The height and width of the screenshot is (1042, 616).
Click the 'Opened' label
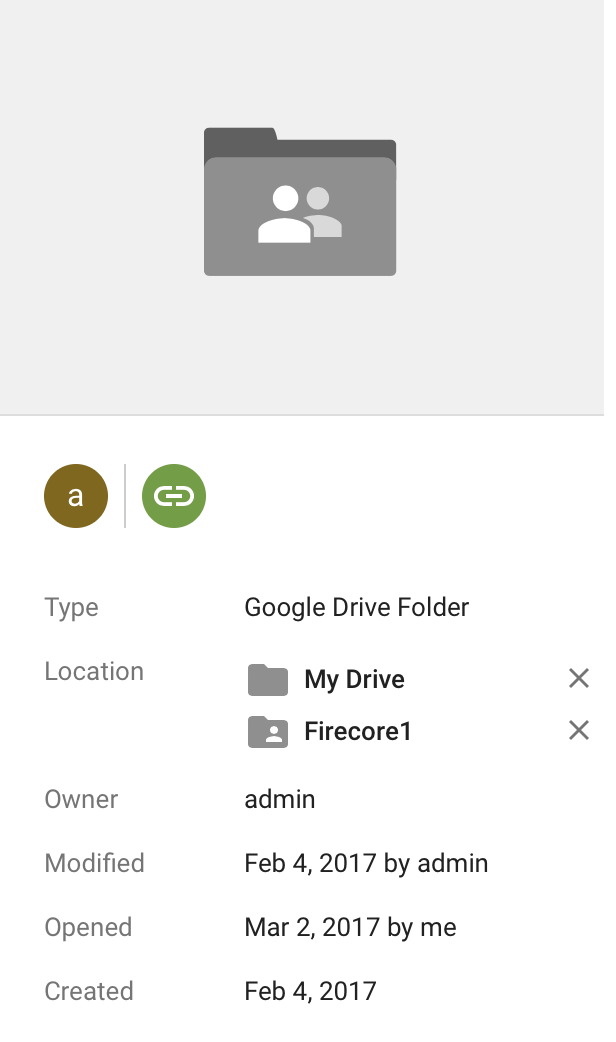[x=88, y=928]
